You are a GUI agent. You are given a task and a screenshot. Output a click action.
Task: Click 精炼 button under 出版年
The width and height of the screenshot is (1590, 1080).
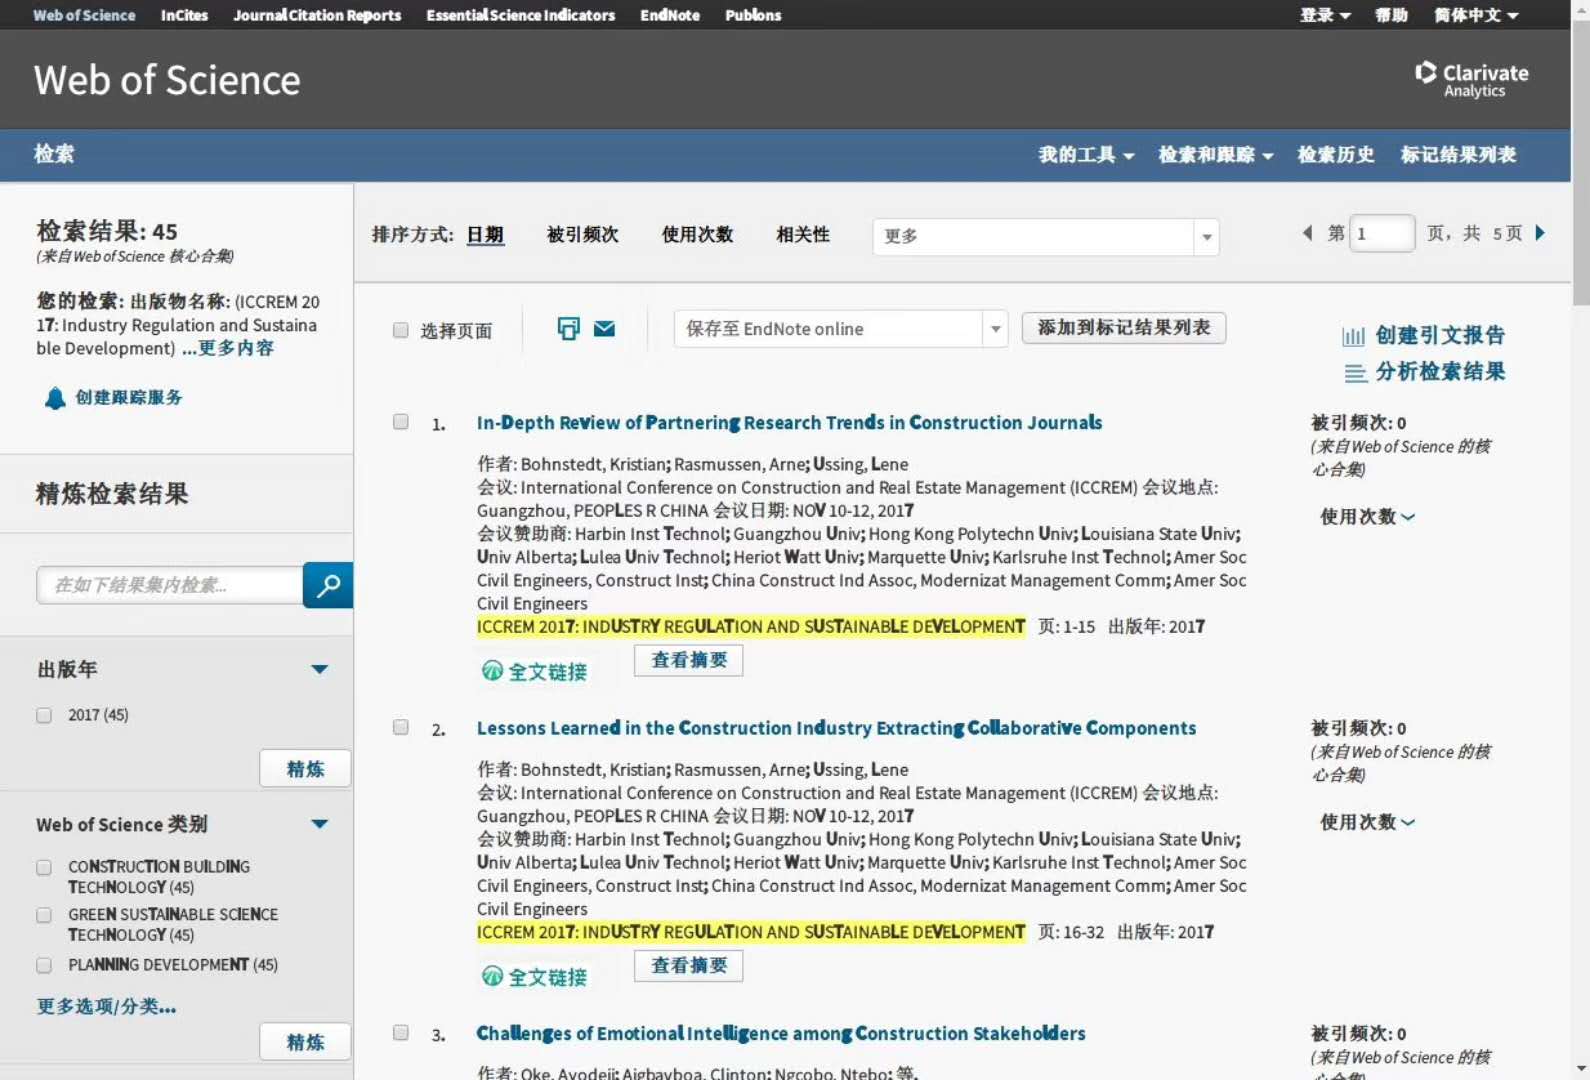(x=305, y=768)
